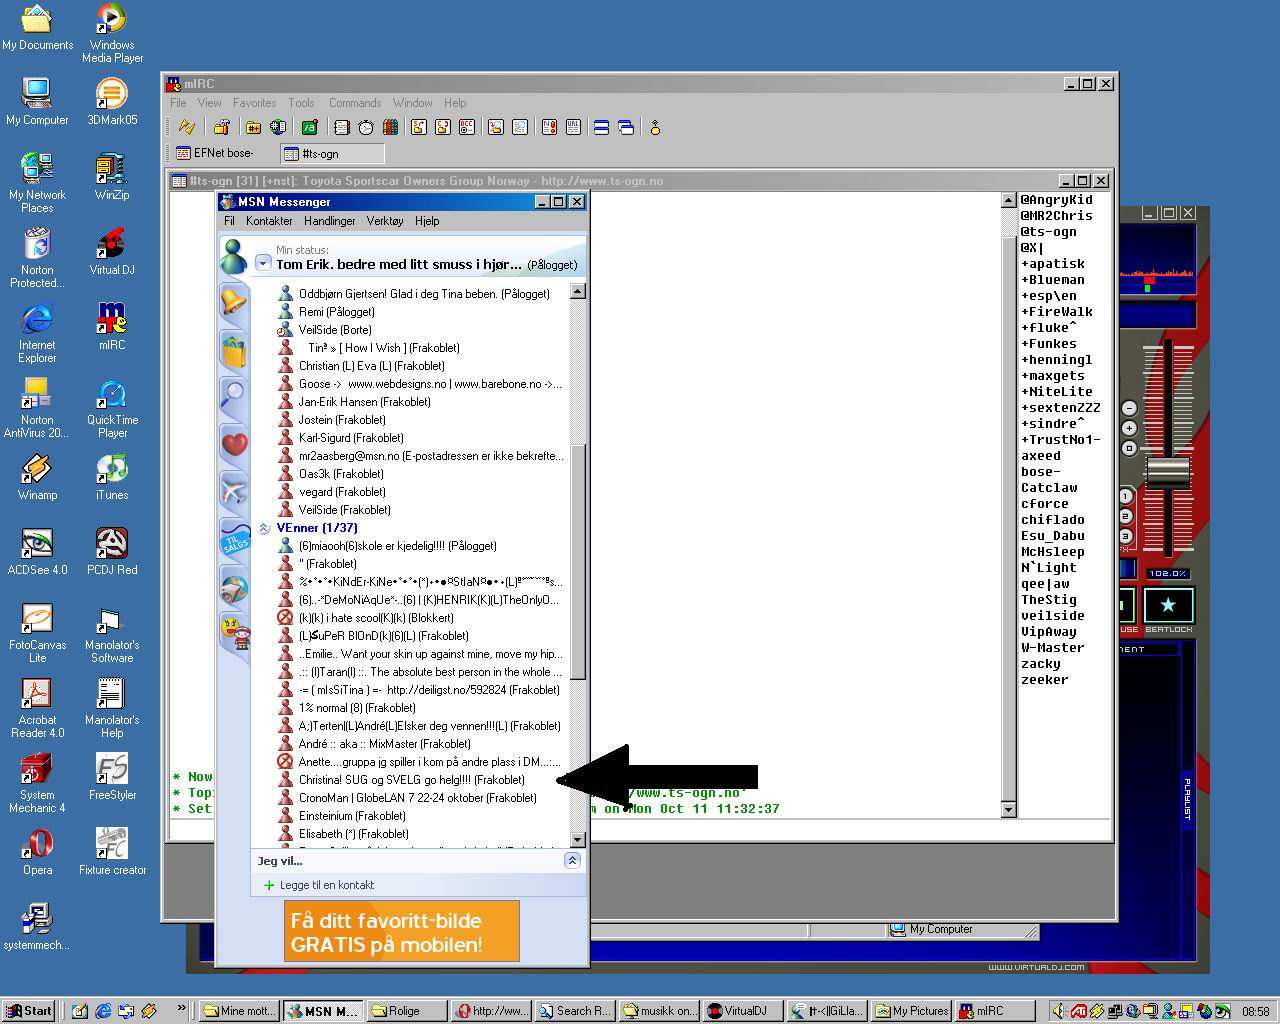Click the Windows Start button
The width and height of the screenshot is (1280, 1024).
point(29,1011)
